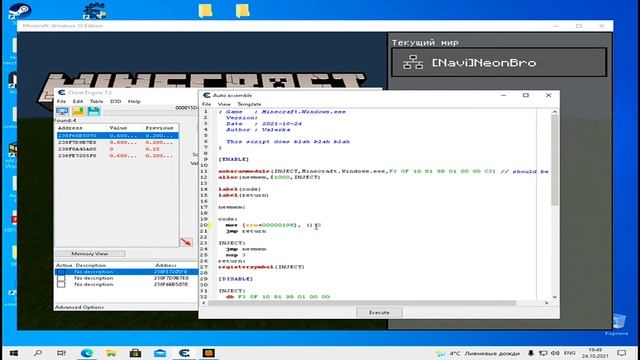Select the found address row 230F7D9B7E8
640x360 pixels.
118,142
